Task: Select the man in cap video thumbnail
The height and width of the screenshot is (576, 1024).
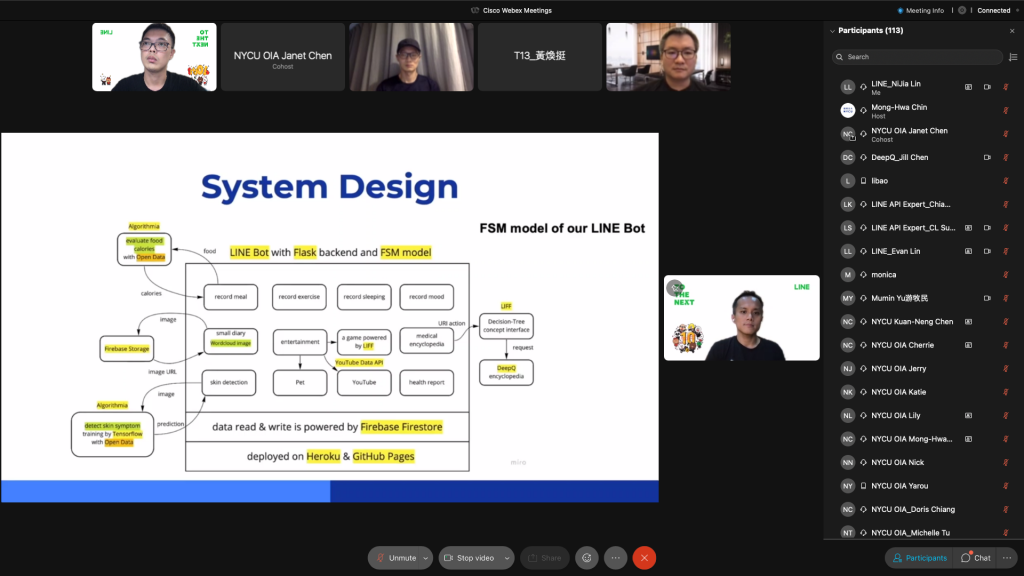Action: (411, 57)
